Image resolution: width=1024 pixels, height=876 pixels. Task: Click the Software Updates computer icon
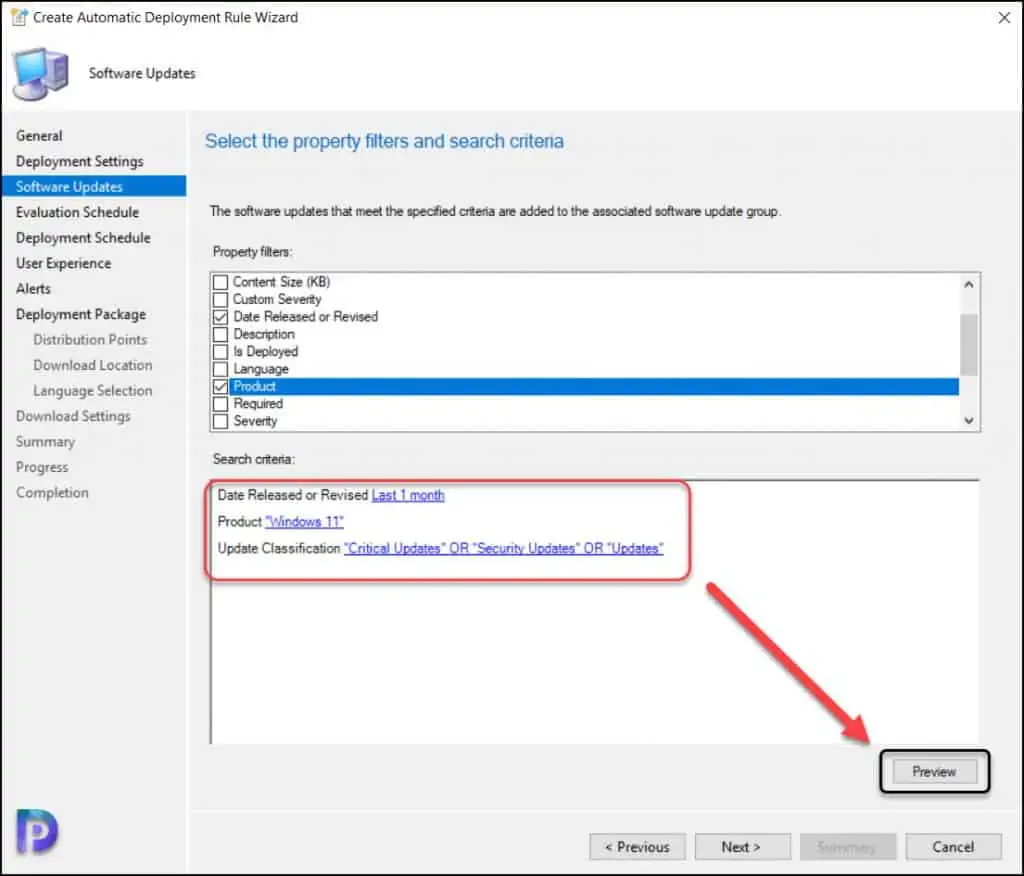click(40, 74)
